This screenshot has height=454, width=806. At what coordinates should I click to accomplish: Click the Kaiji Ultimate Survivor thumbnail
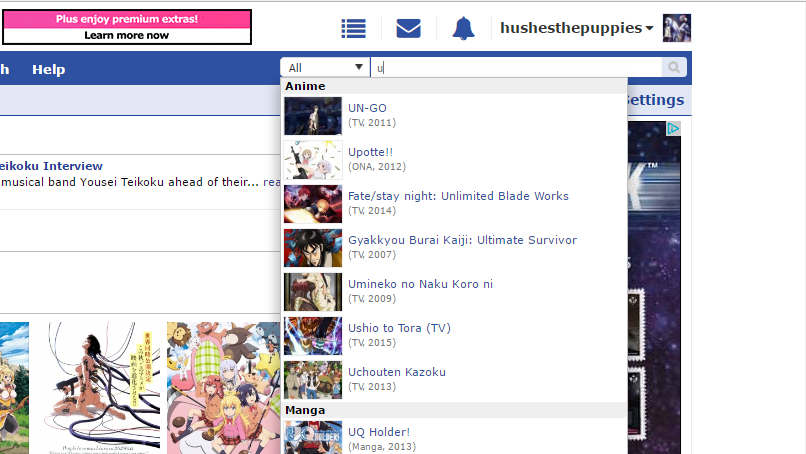click(313, 248)
